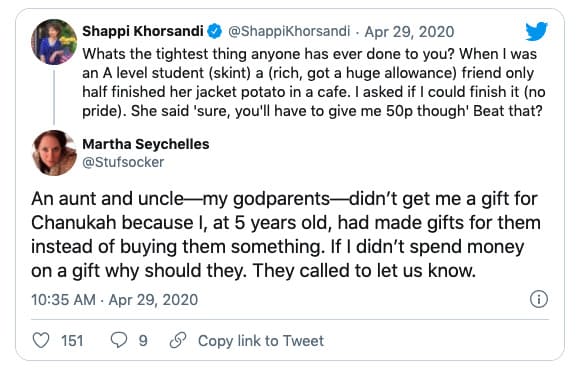
Task: Click the thread line connecting the tweets
Action: click(54, 97)
